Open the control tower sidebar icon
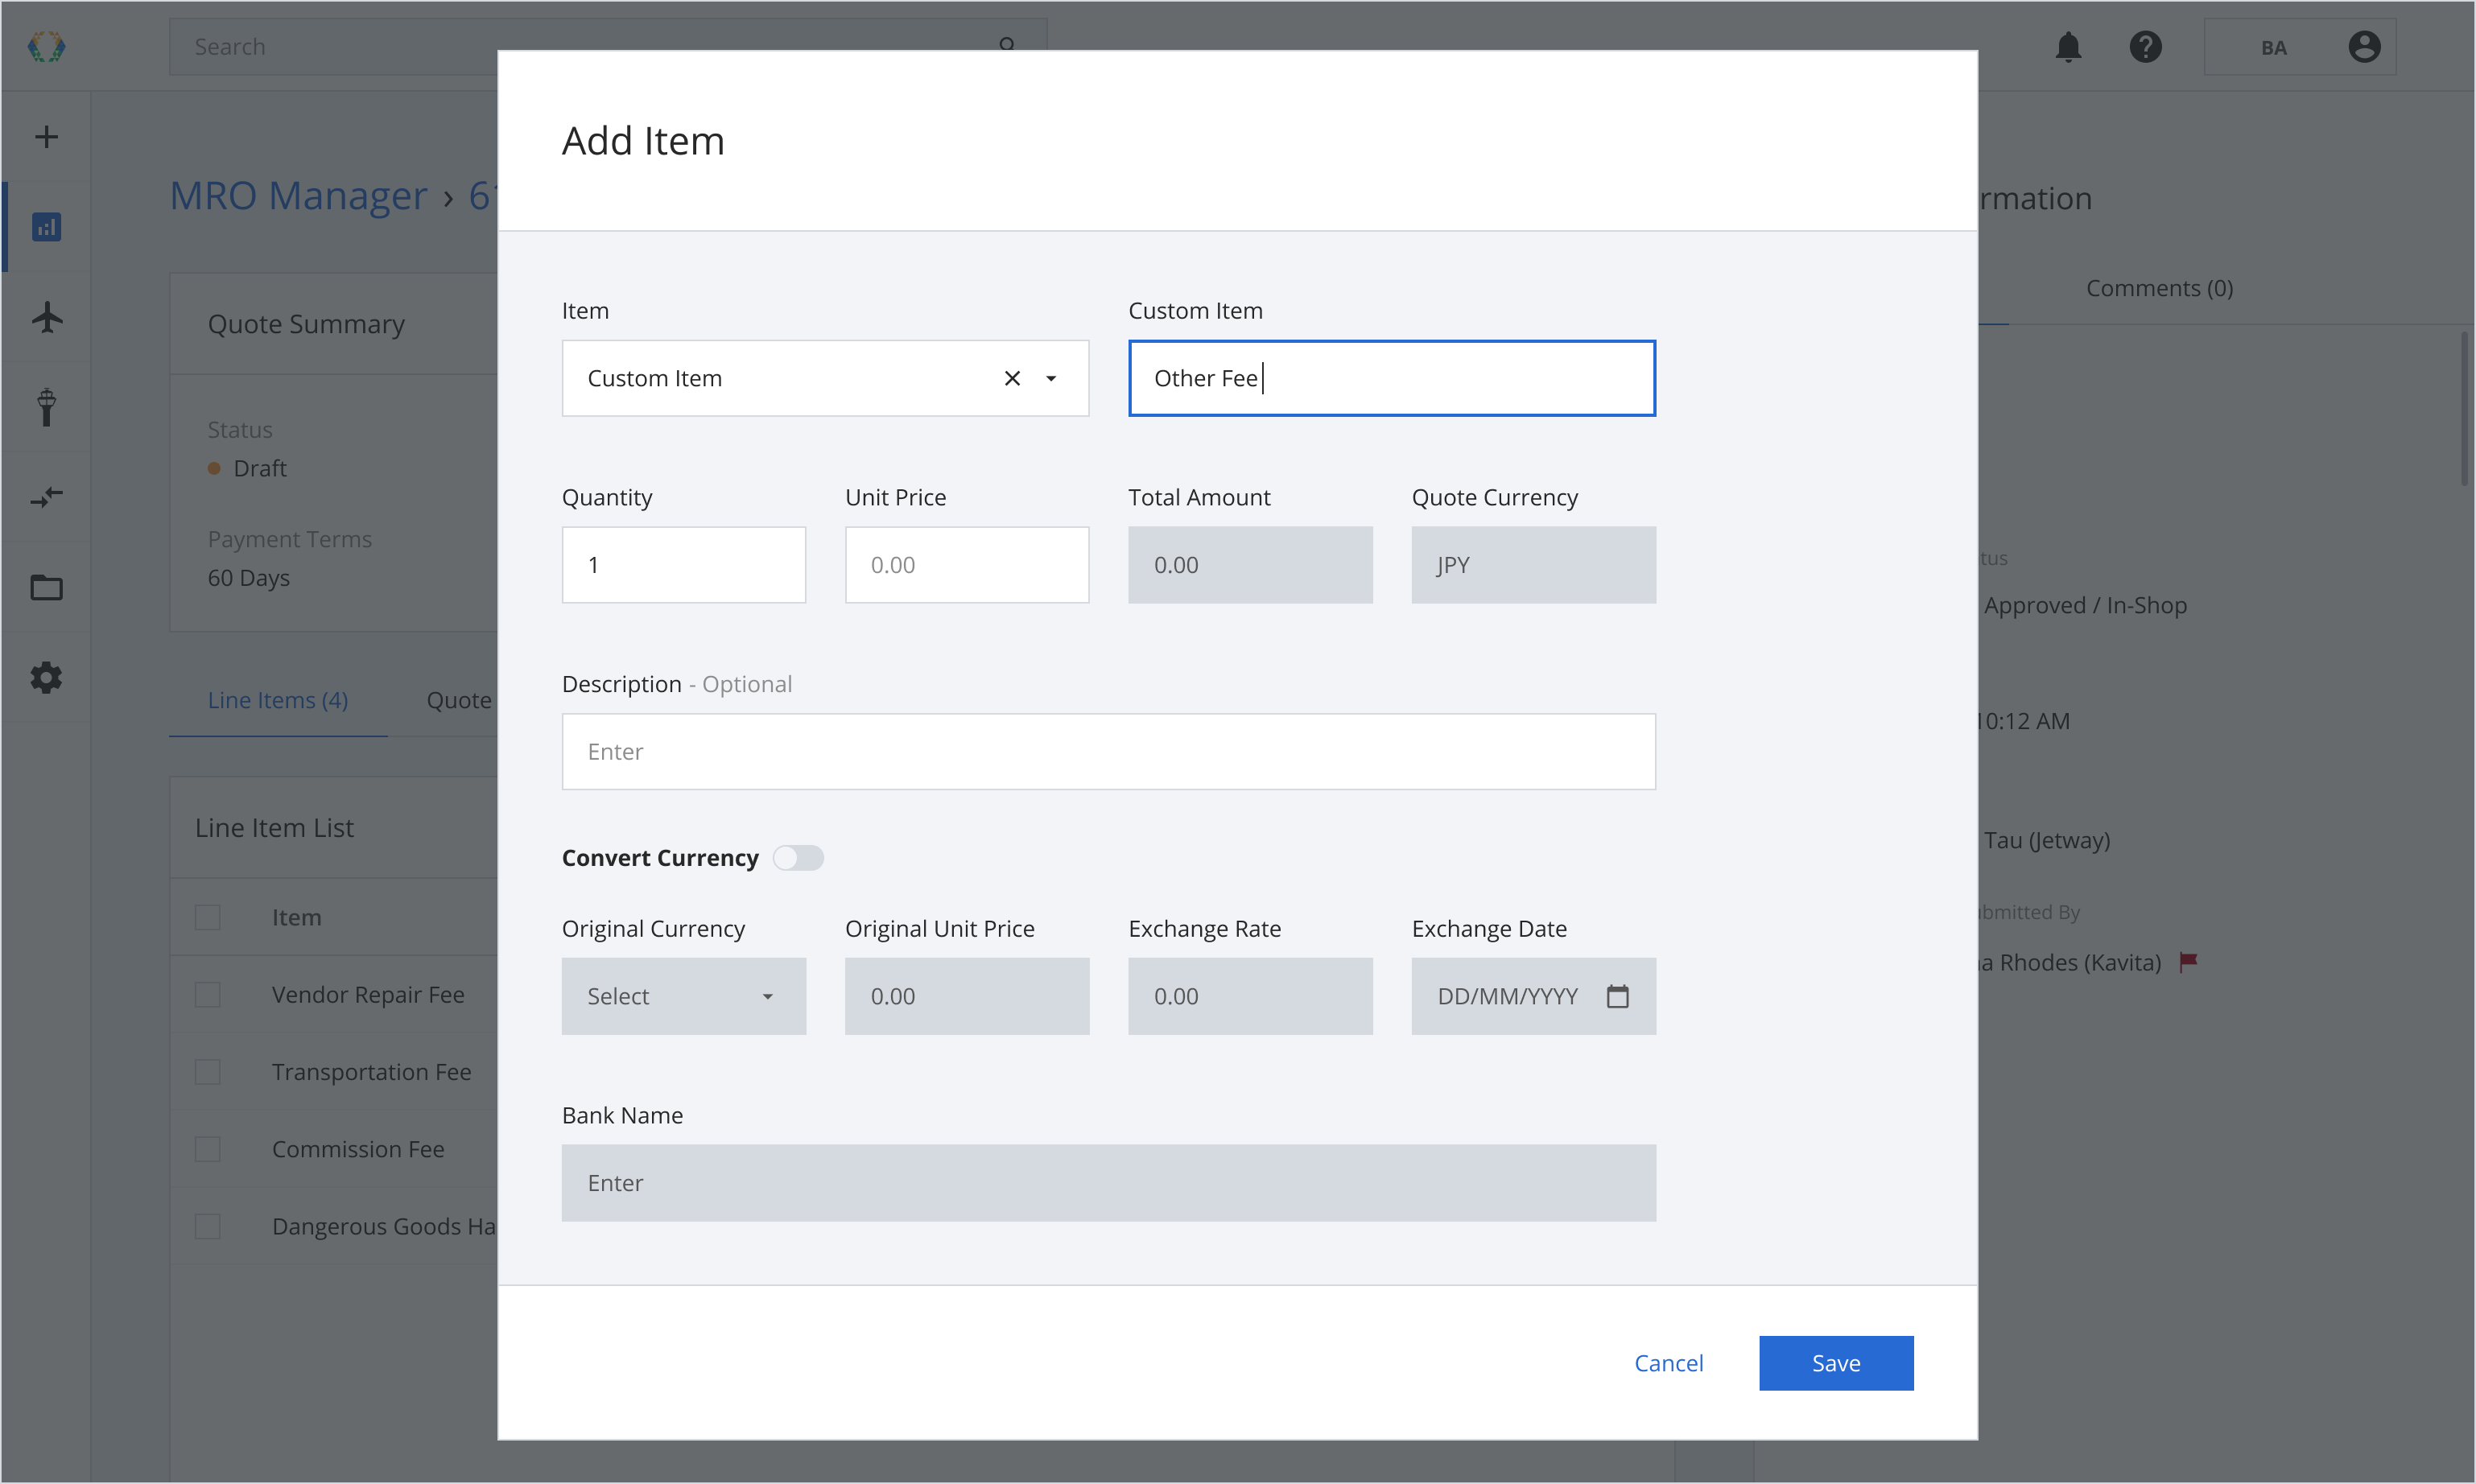Viewport: 2476px width, 1484px height. [x=46, y=407]
